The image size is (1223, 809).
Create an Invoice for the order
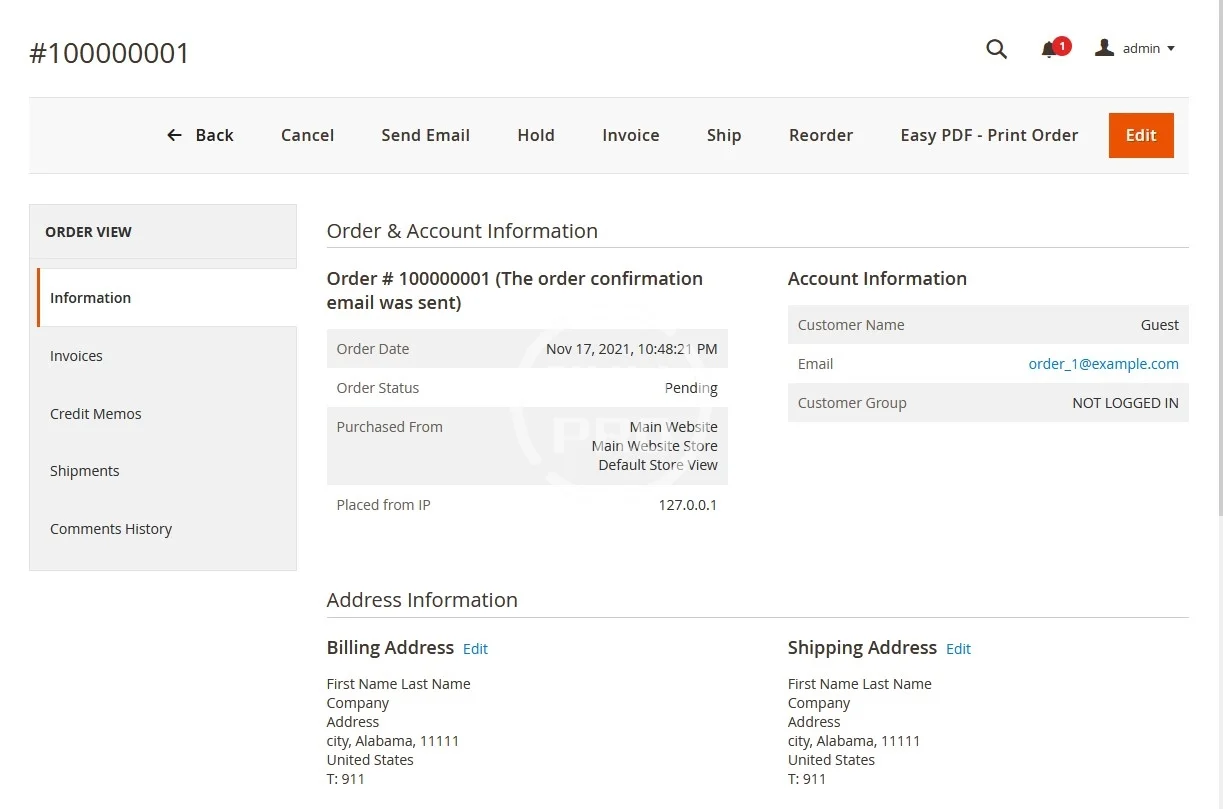[630, 135]
